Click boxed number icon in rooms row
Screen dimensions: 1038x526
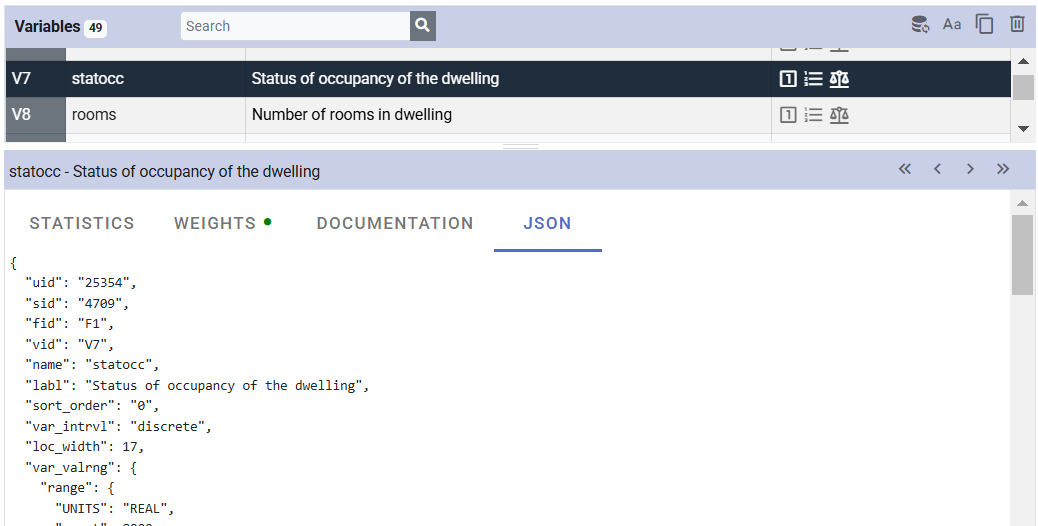pos(788,115)
